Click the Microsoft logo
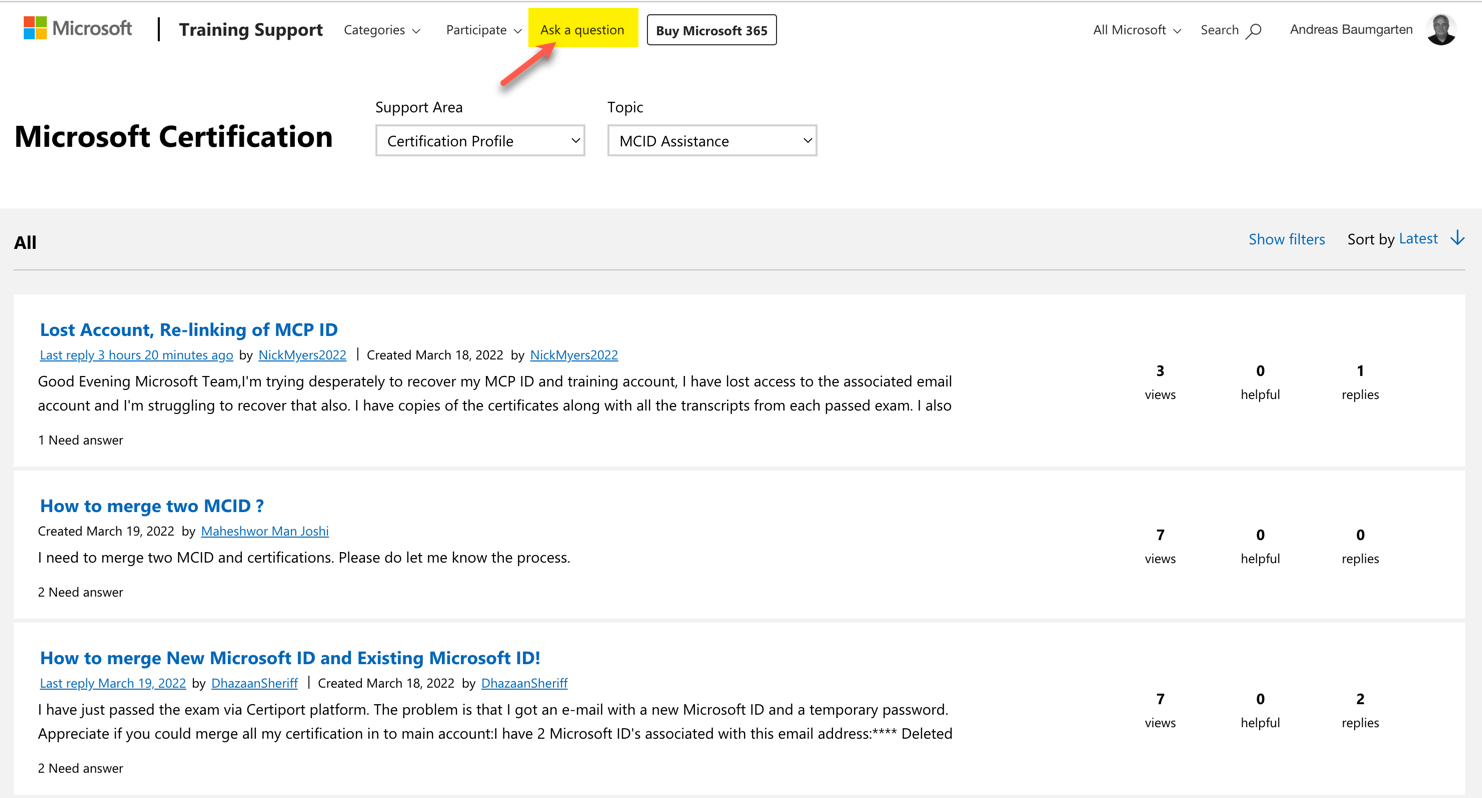This screenshot has width=1482, height=798. click(77, 28)
